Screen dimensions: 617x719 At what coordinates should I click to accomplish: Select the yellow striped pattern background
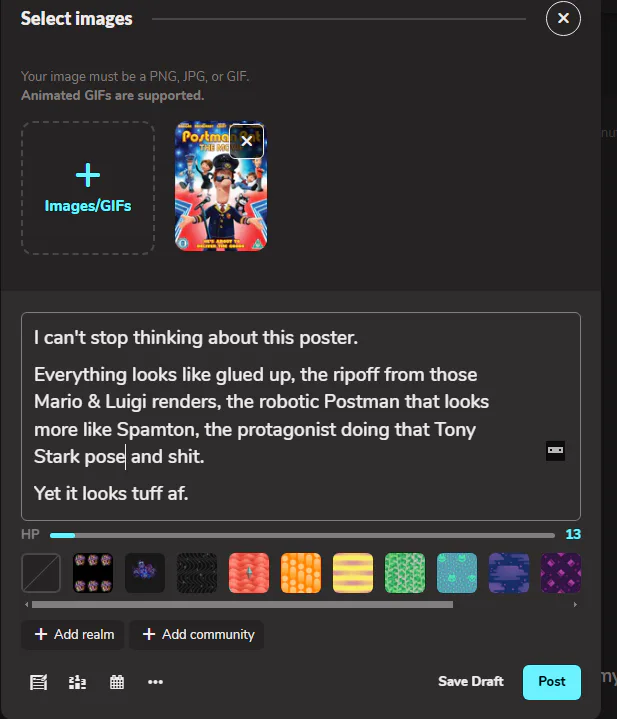pos(353,573)
